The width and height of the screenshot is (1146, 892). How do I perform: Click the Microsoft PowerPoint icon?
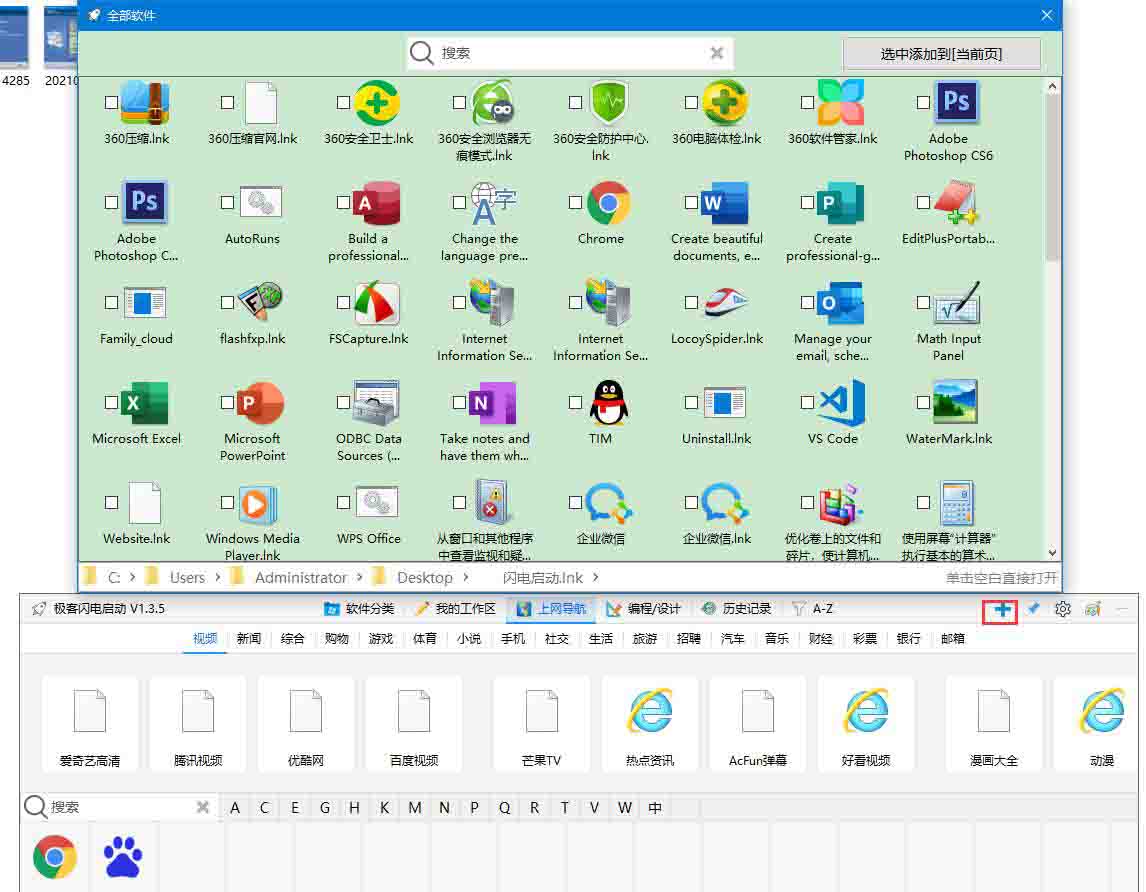coord(260,402)
